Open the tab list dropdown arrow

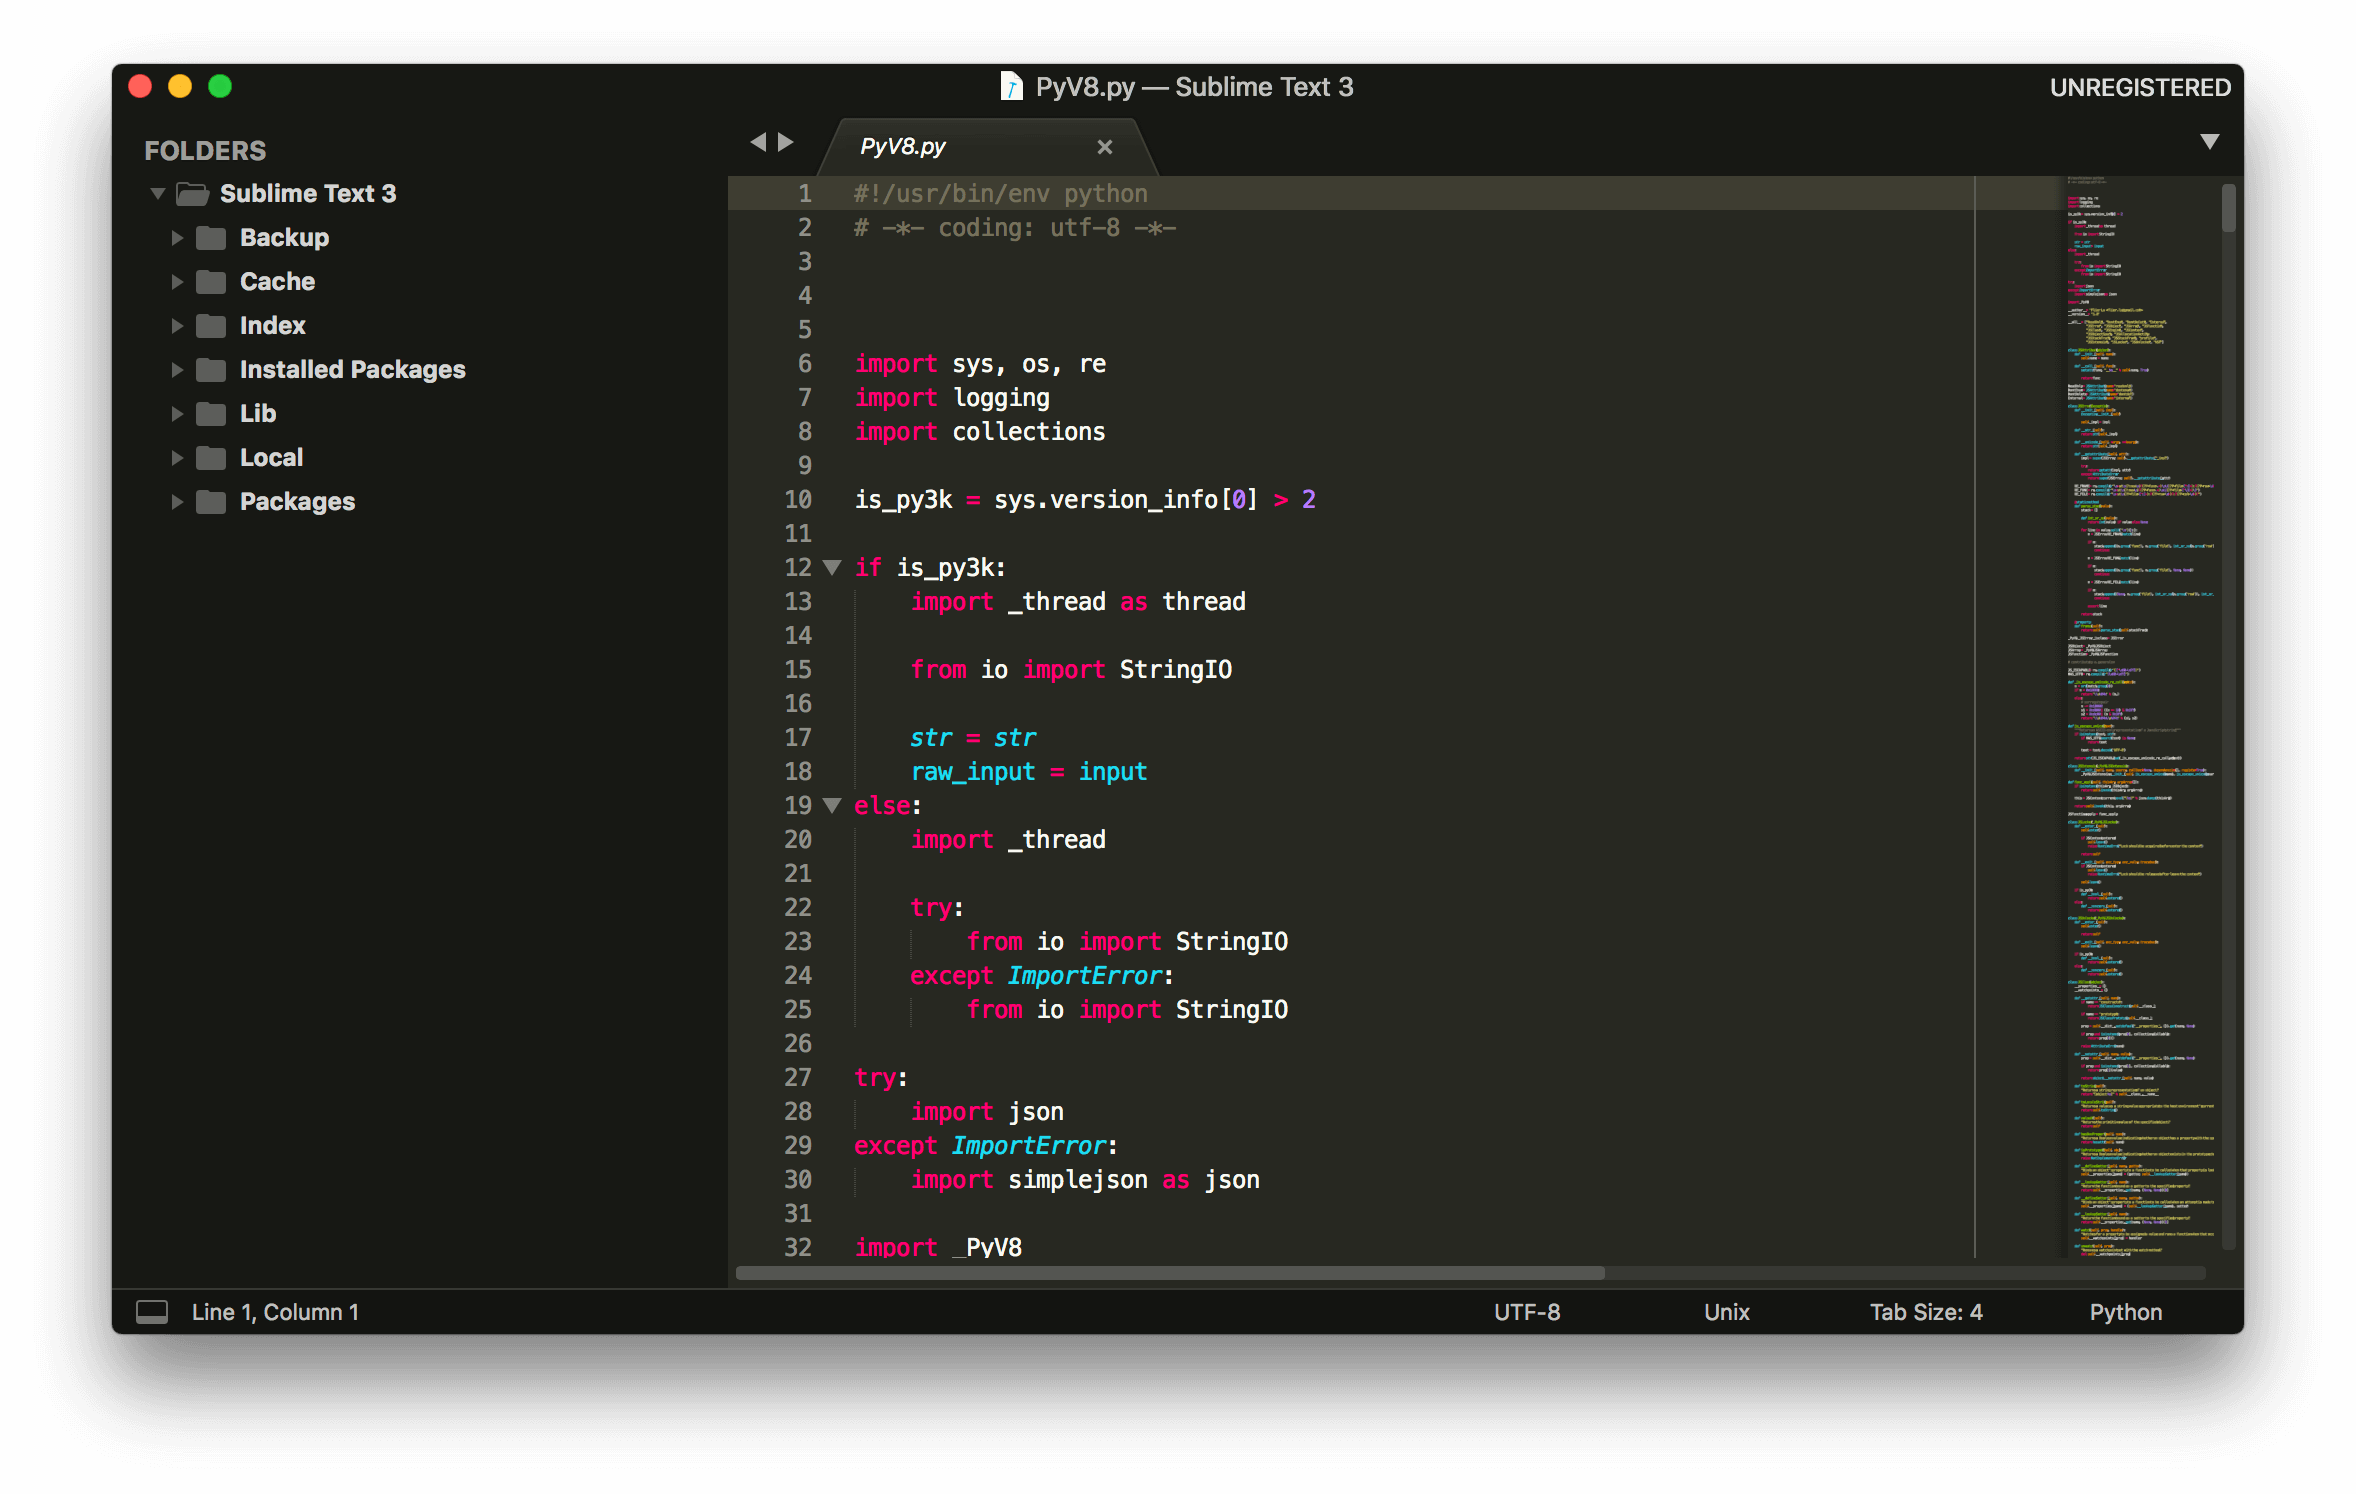click(2209, 142)
